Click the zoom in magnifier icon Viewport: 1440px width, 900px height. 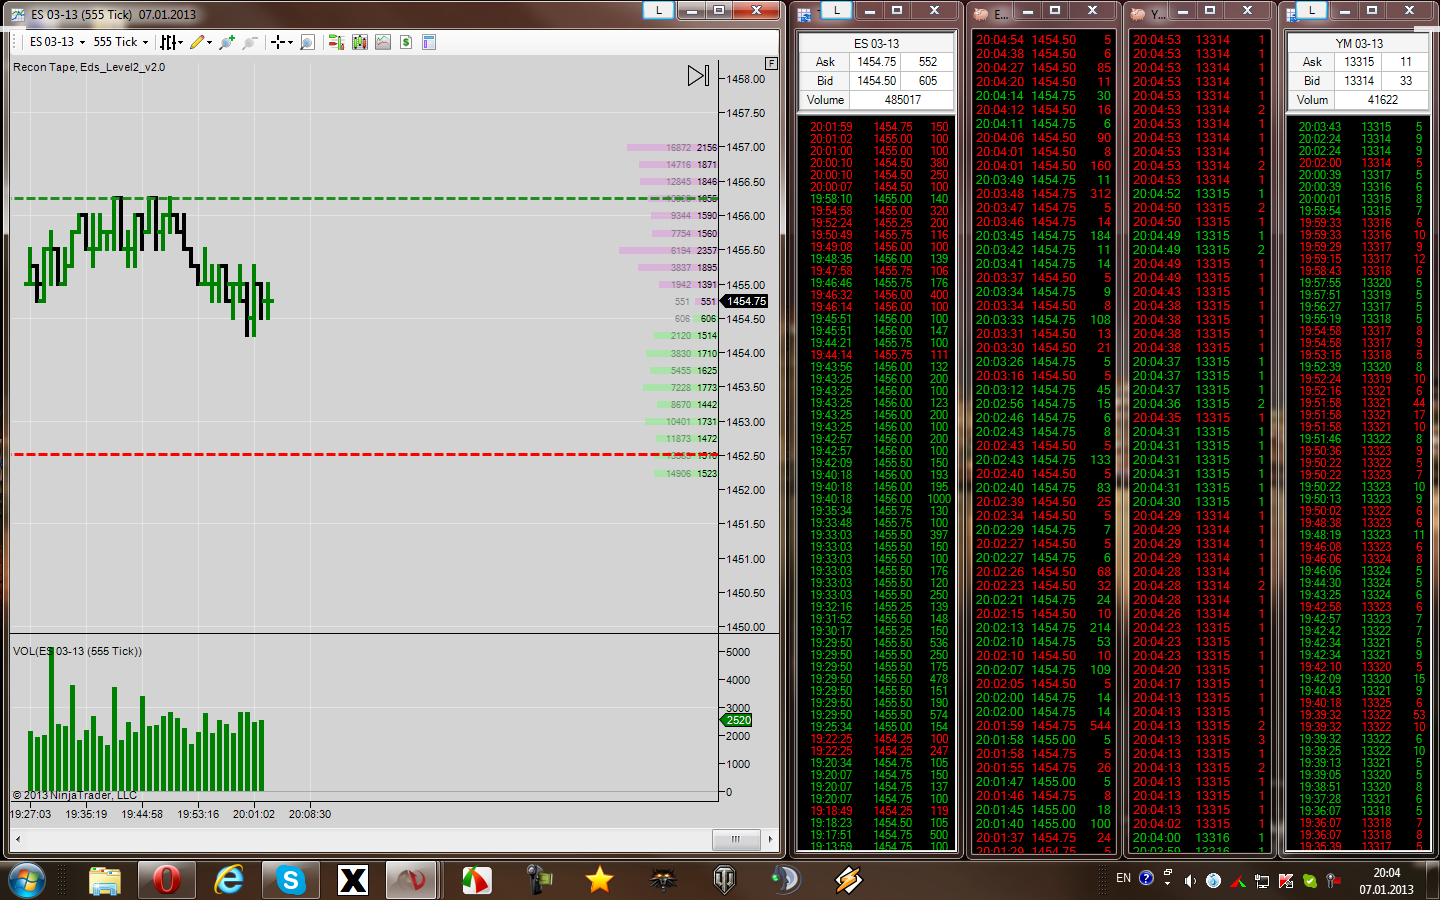[x=227, y=42]
